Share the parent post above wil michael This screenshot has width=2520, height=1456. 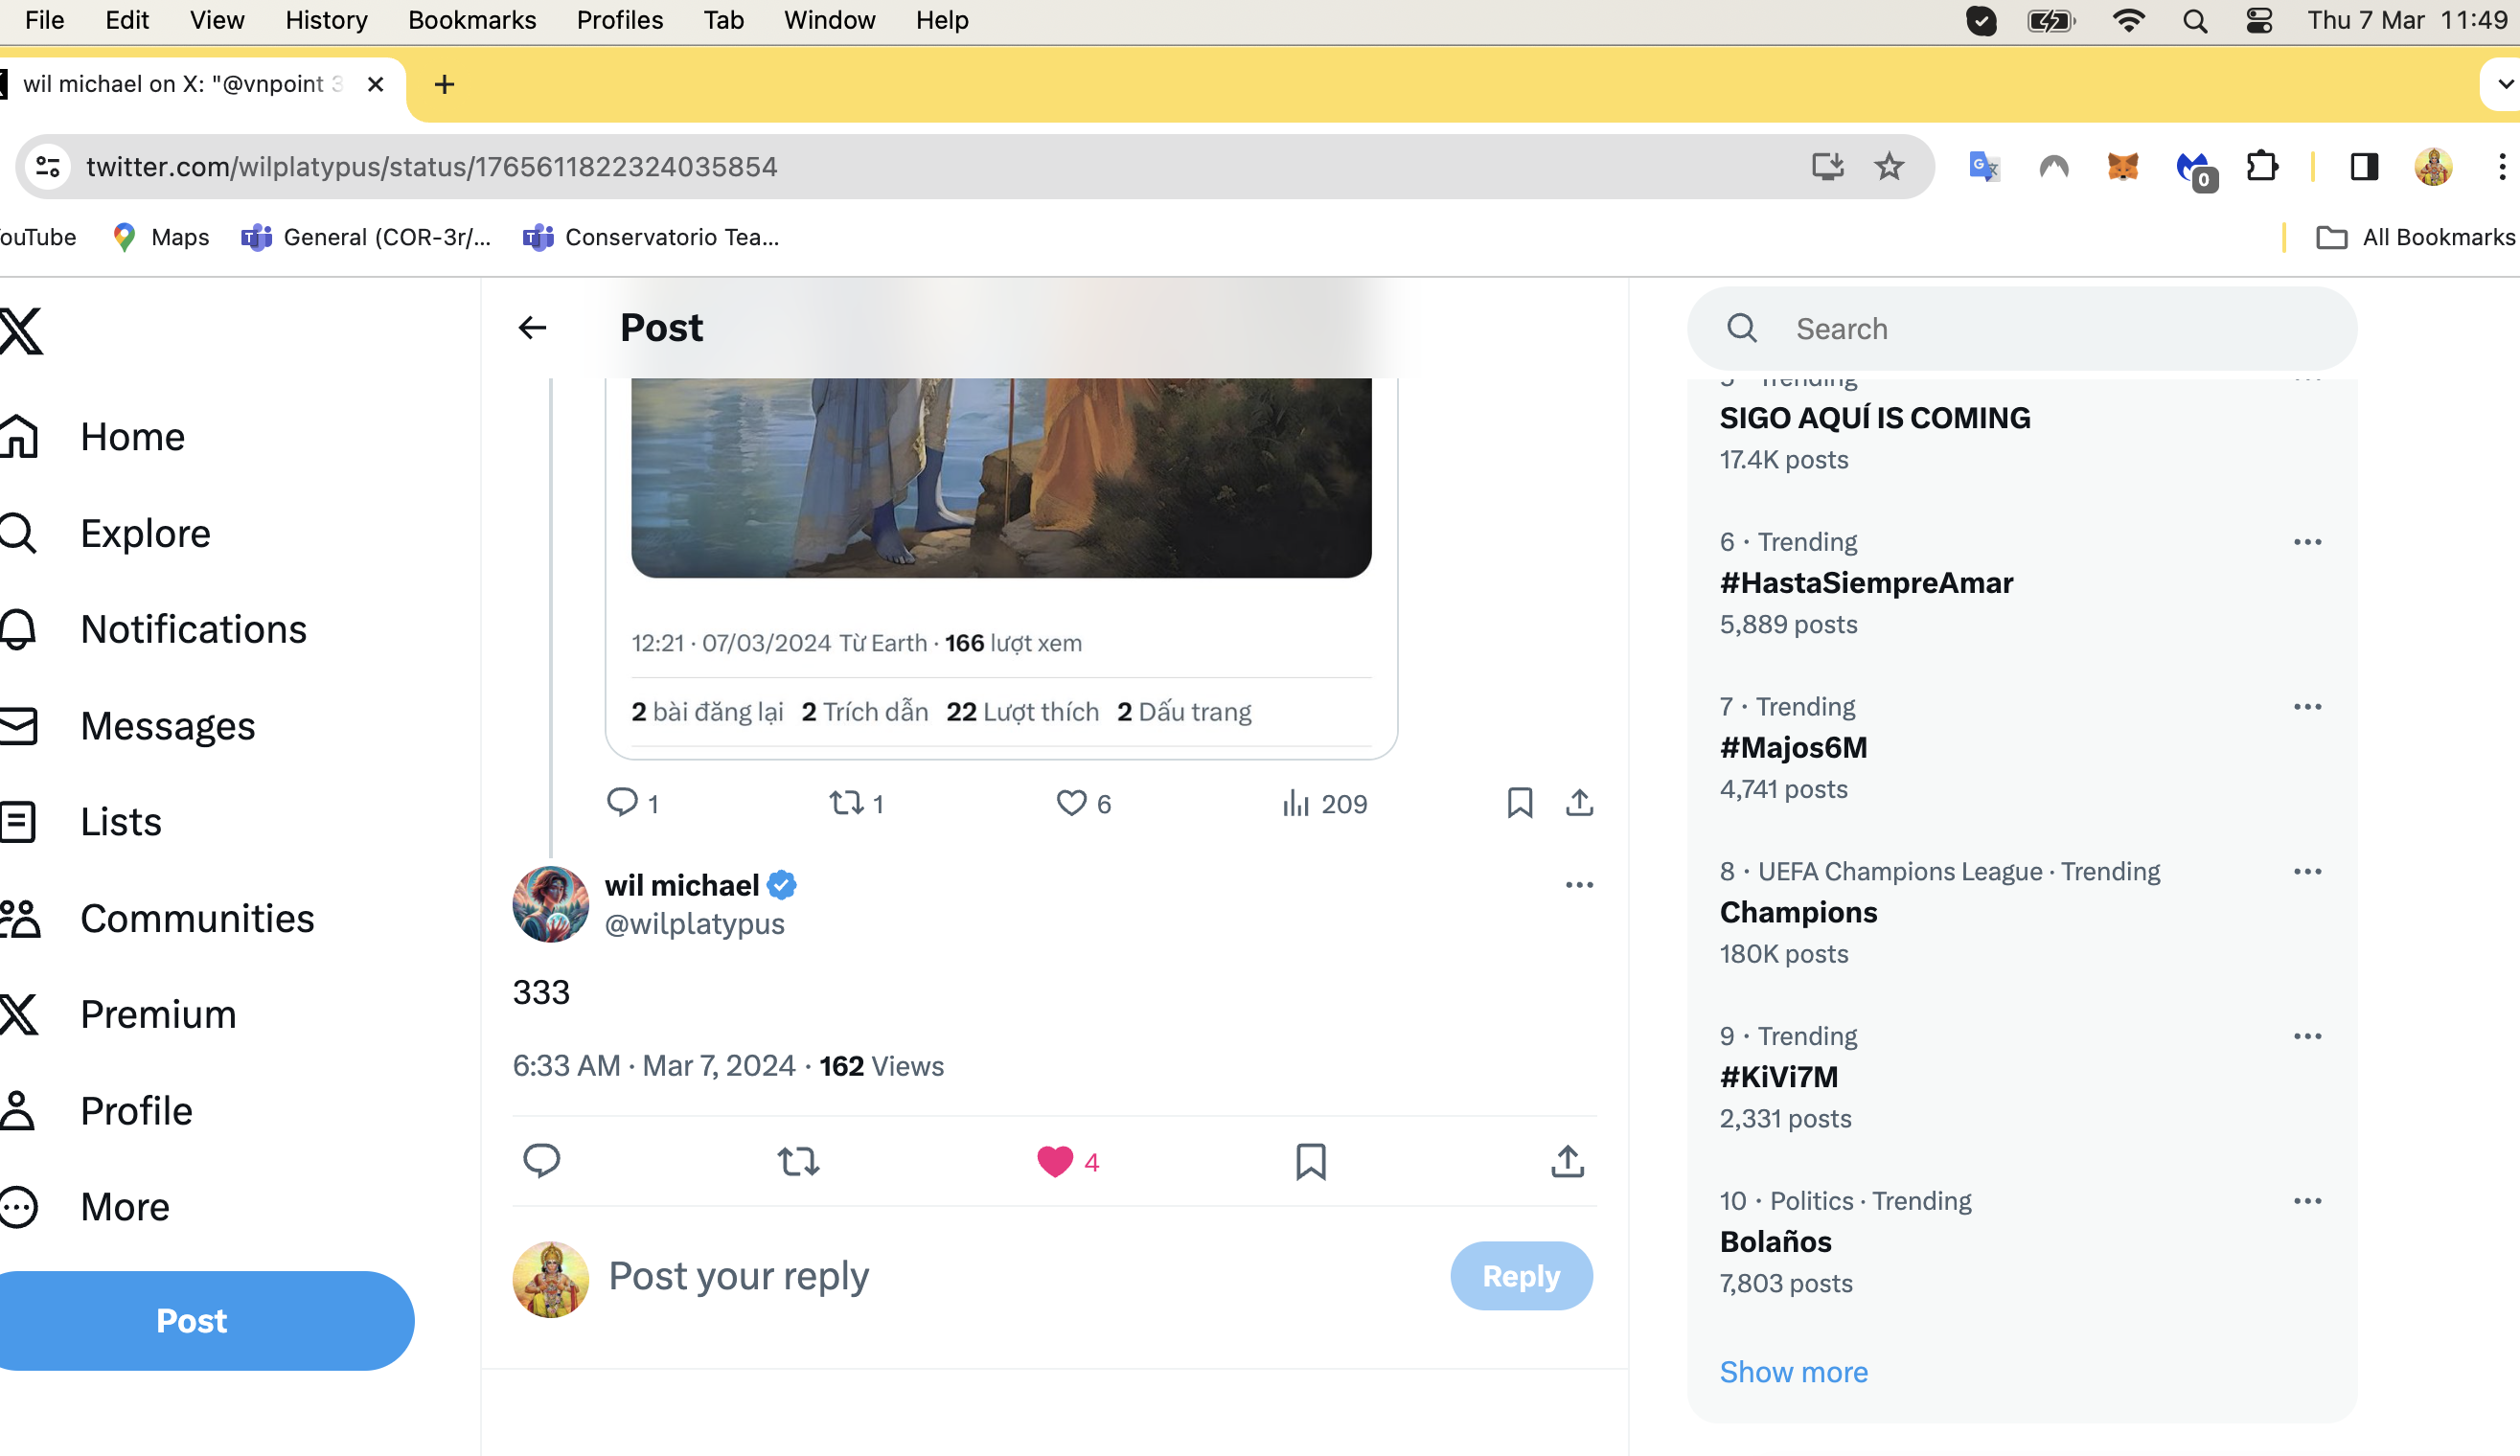click(x=1579, y=803)
